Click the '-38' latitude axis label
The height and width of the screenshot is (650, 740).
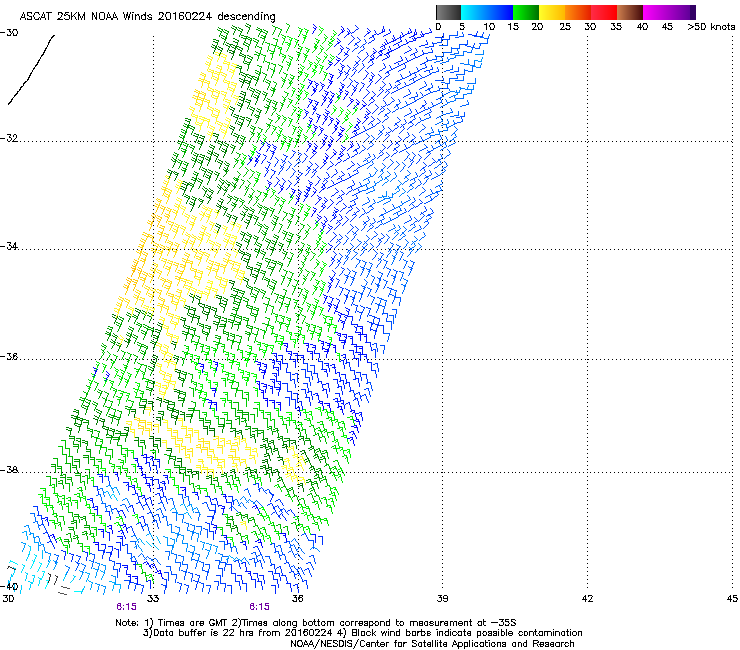(x=9, y=470)
